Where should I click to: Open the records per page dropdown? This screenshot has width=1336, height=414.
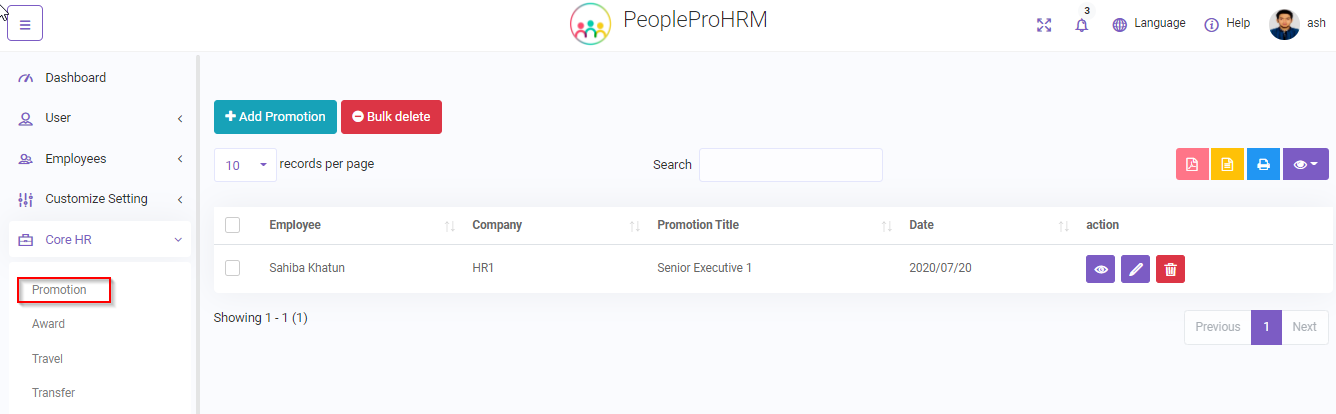pos(245,165)
